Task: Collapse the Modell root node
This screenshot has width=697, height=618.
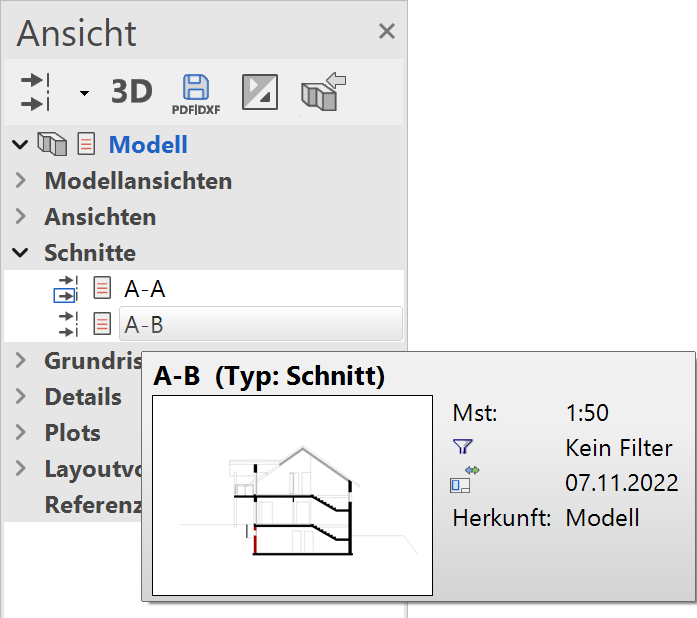Action: [x=20, y=144]
